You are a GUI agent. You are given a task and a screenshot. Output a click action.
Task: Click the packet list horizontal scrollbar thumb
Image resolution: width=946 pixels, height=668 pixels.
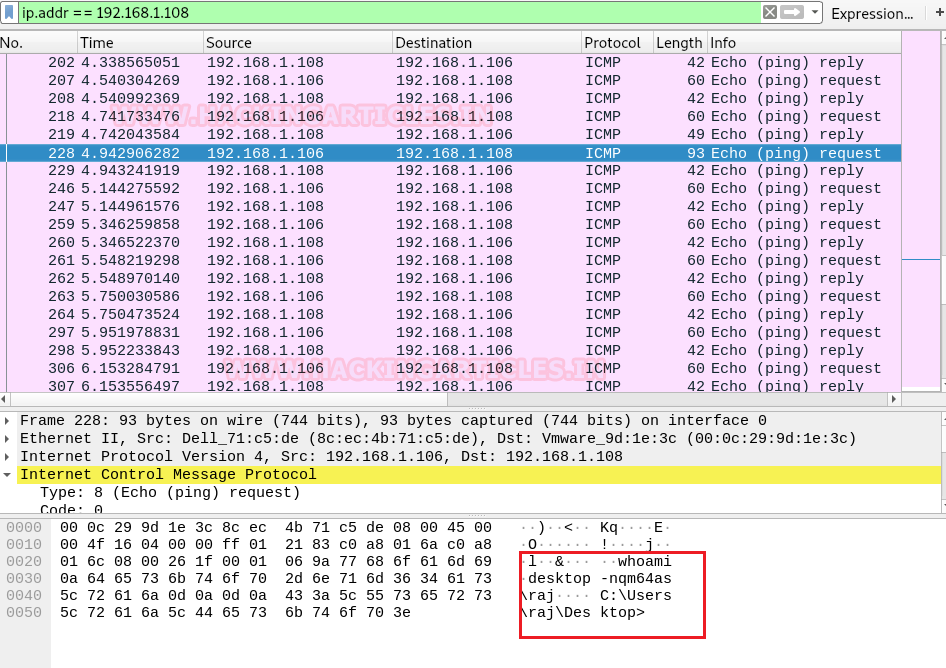pos(229,399)
